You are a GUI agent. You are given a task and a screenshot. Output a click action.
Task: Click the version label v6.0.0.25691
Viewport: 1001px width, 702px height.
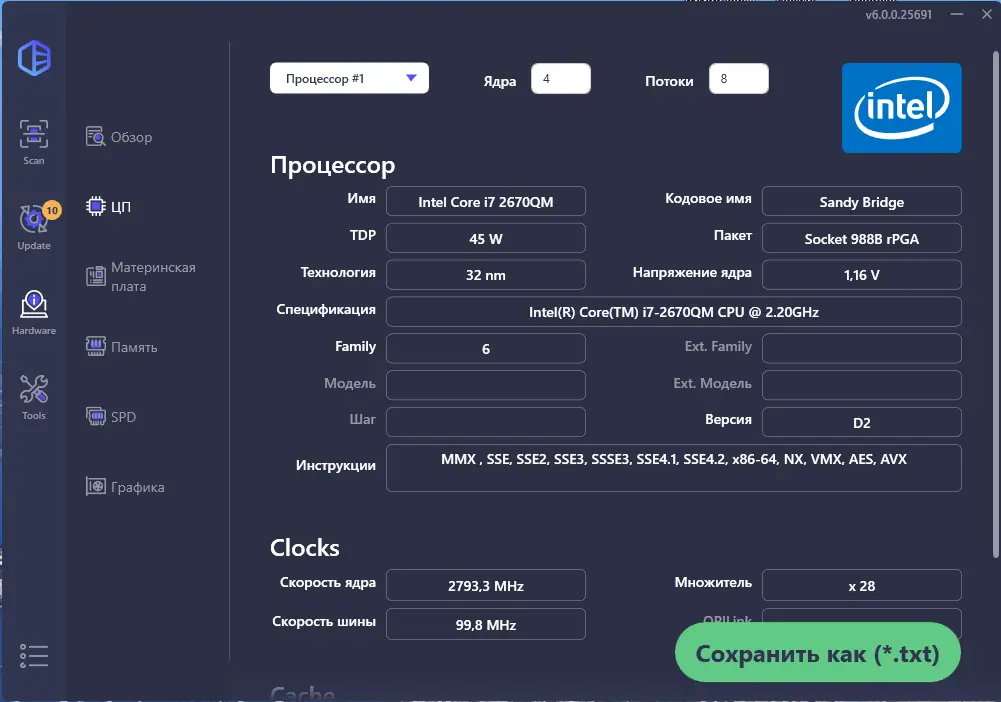(898, 14)
